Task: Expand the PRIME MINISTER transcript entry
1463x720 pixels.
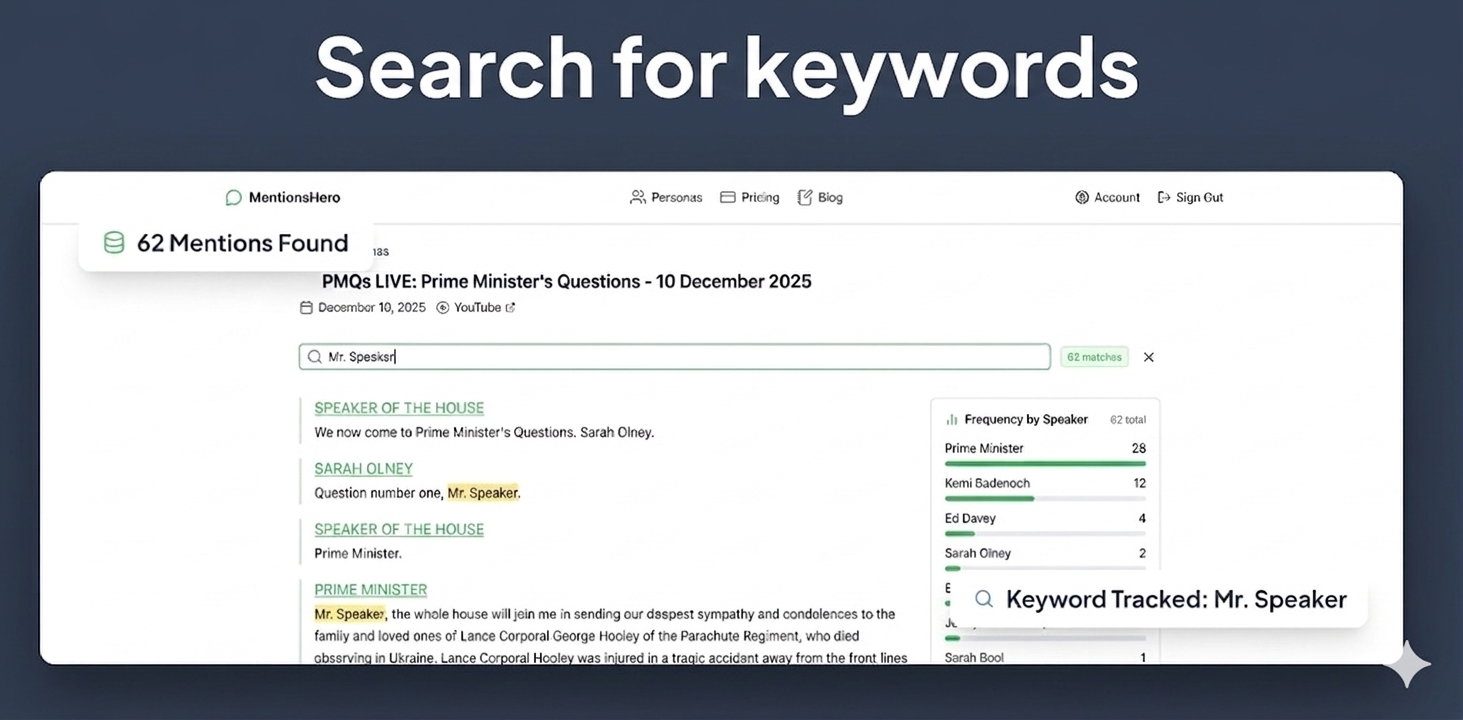Action: point(371,589)
